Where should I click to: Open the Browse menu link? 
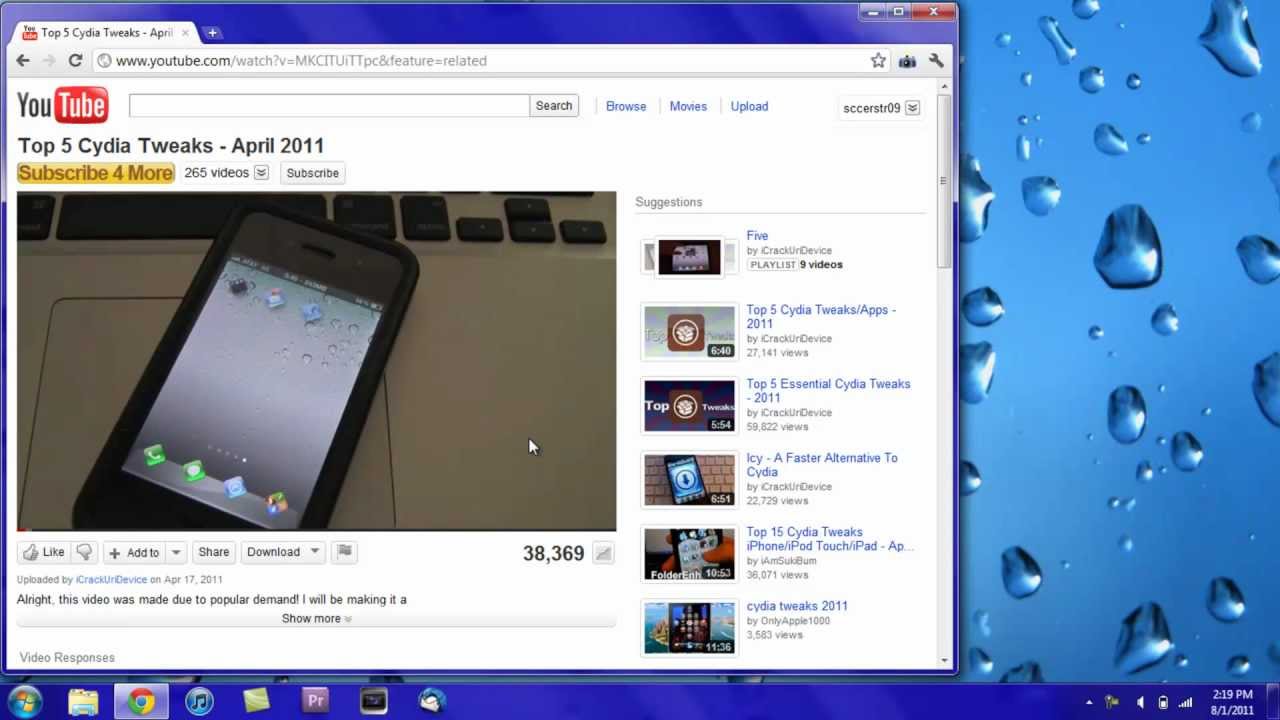626,106
